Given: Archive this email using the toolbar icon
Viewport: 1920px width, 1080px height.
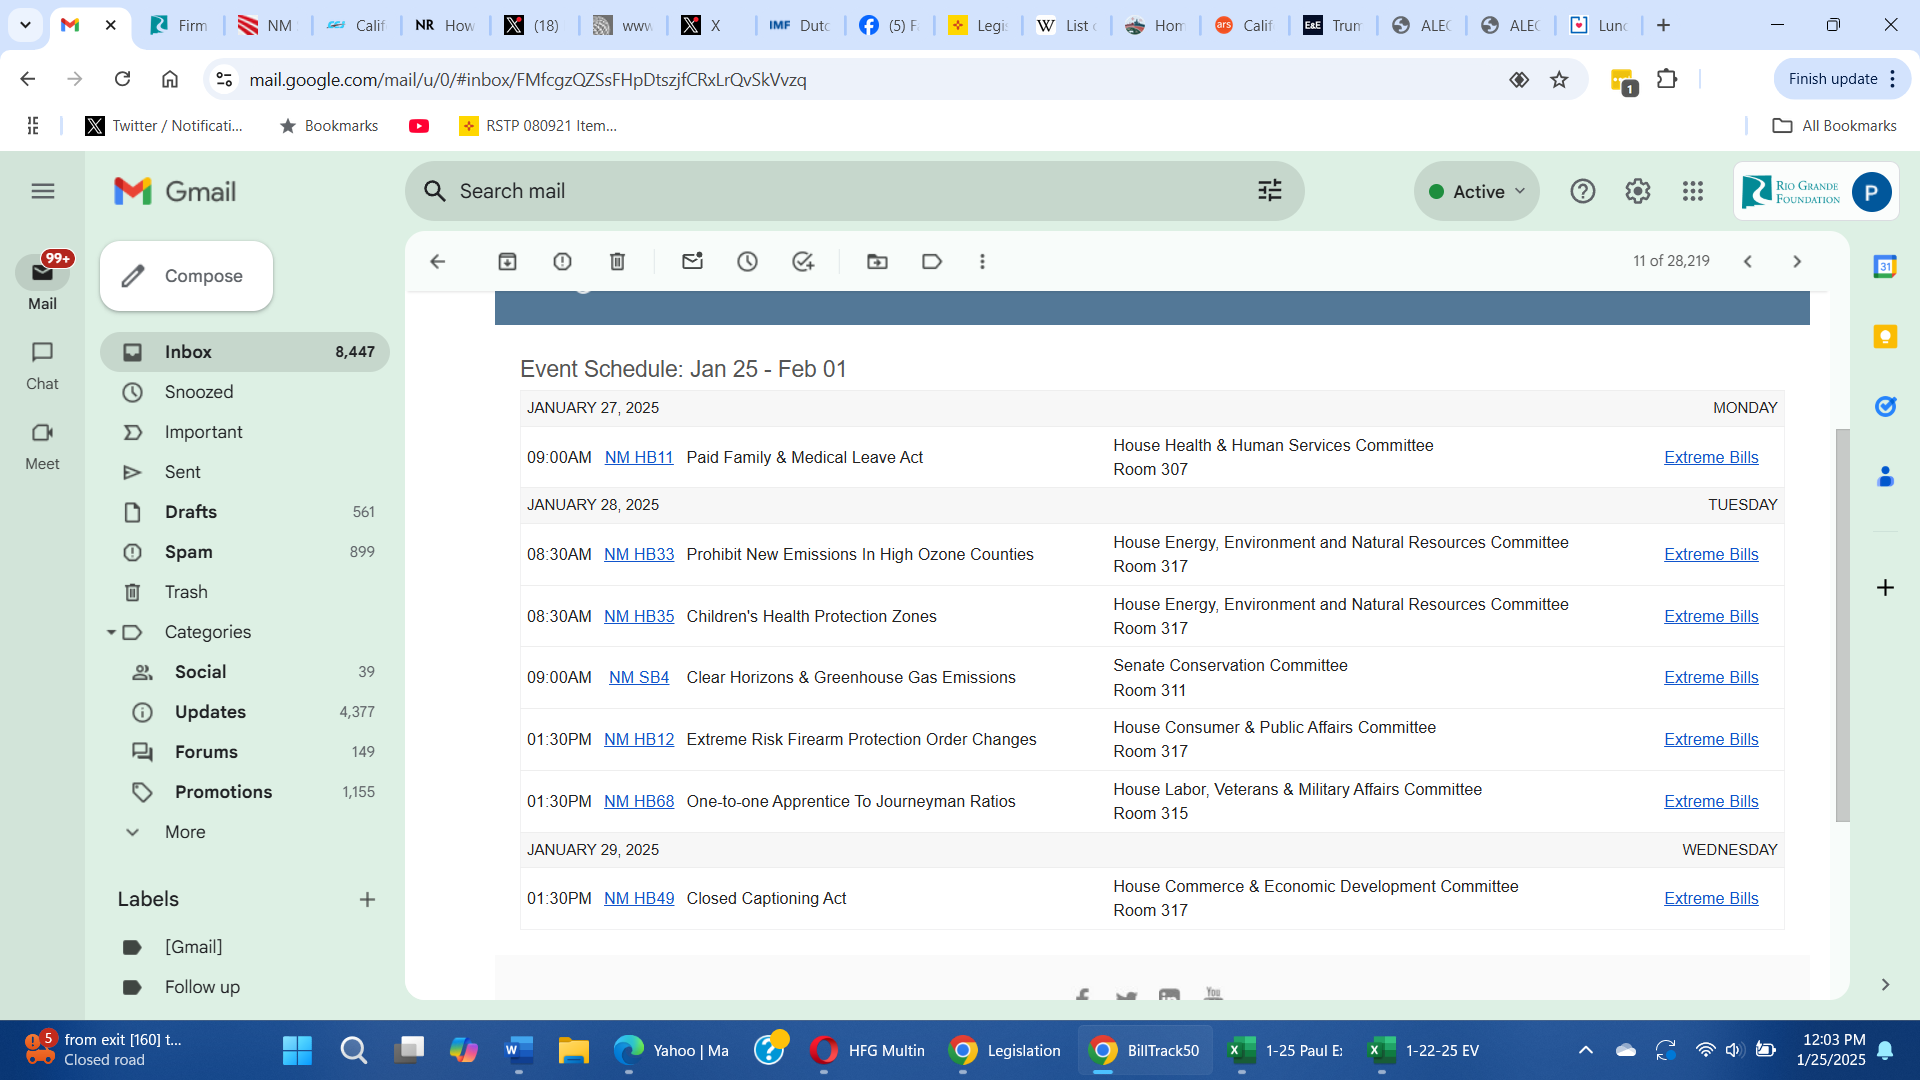Looking at the screenshot, I should point(507,261).
